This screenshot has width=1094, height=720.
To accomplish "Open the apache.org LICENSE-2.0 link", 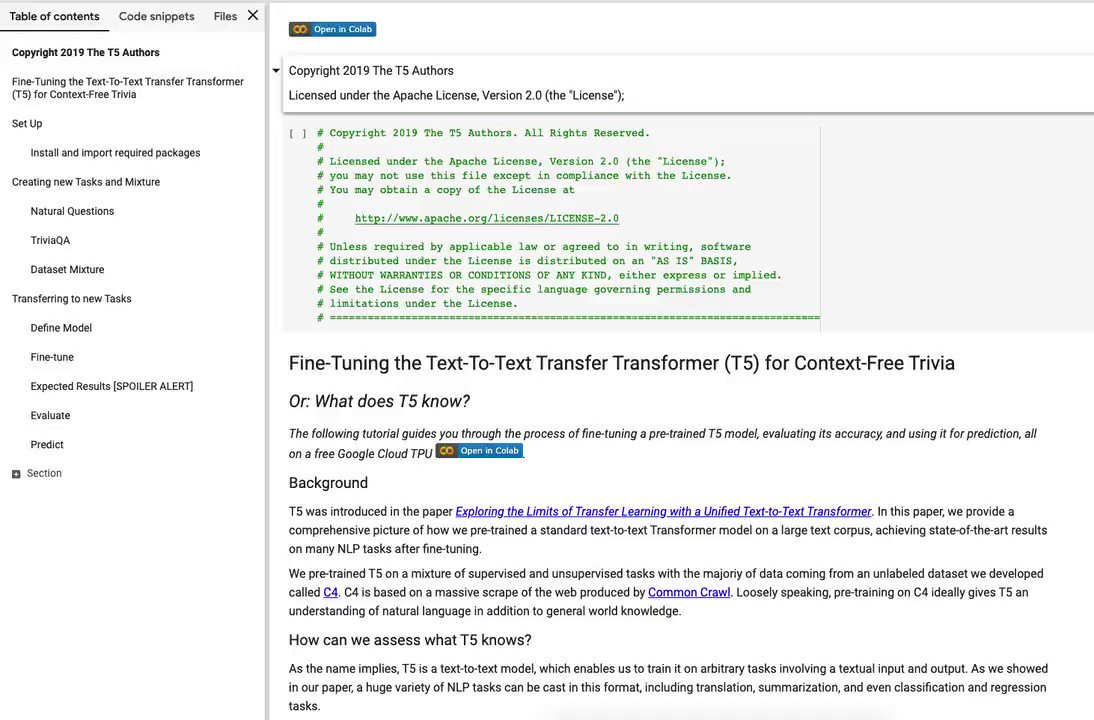I will click(x=486, y=218).
